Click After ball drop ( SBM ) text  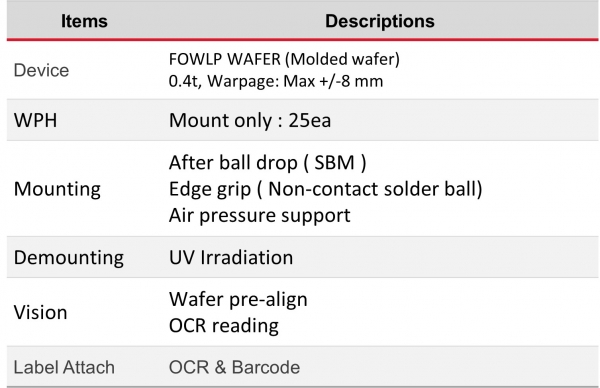267,163
